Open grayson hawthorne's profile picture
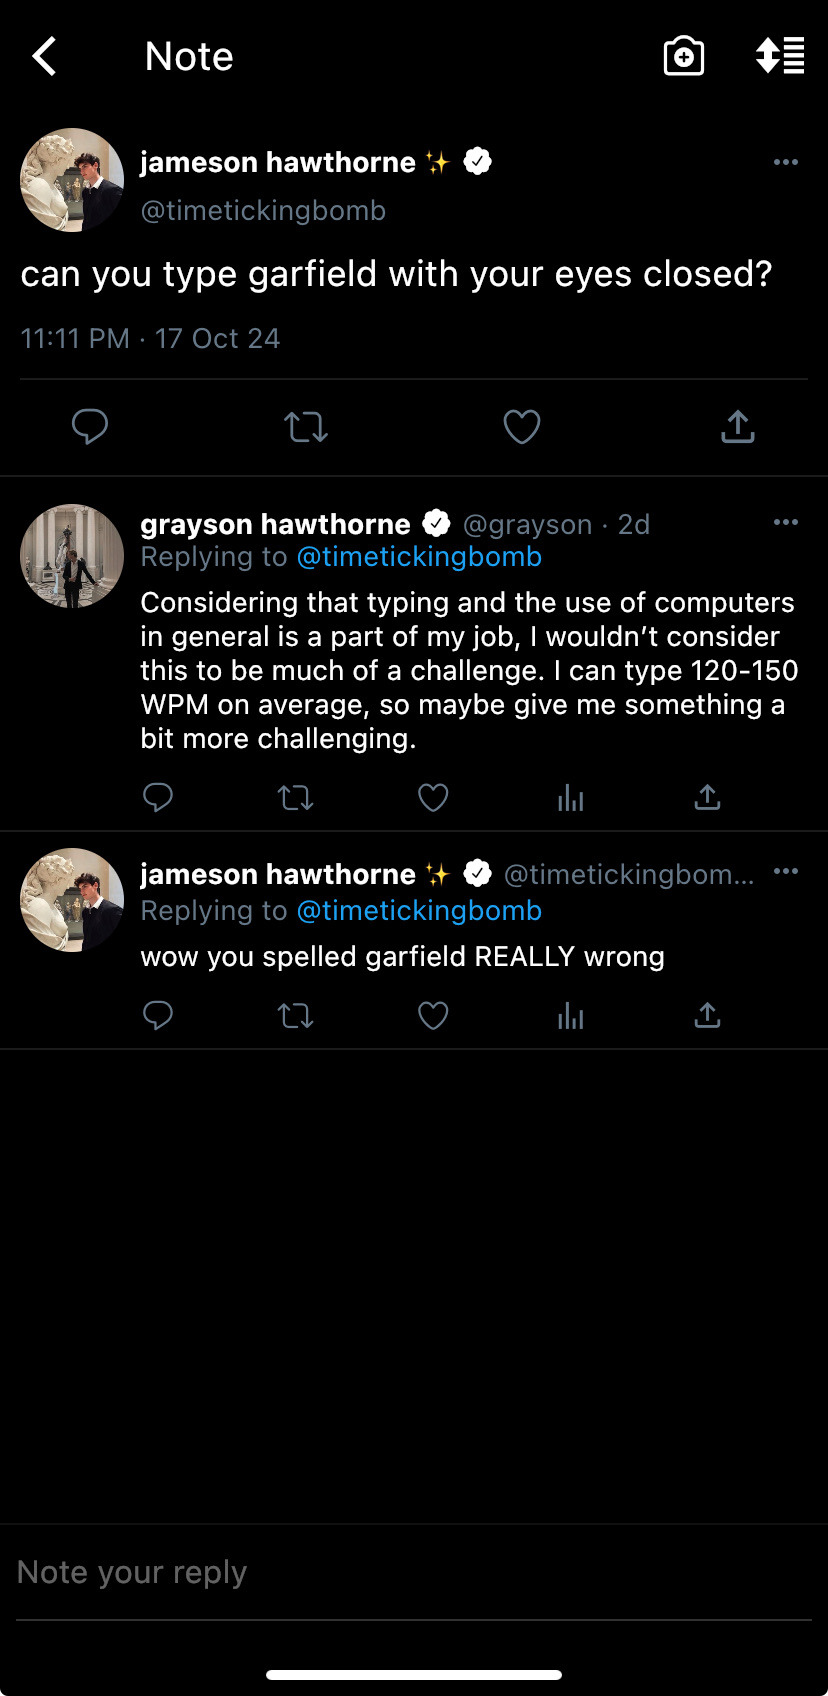The image size is (828, 1696). (72, 556)
